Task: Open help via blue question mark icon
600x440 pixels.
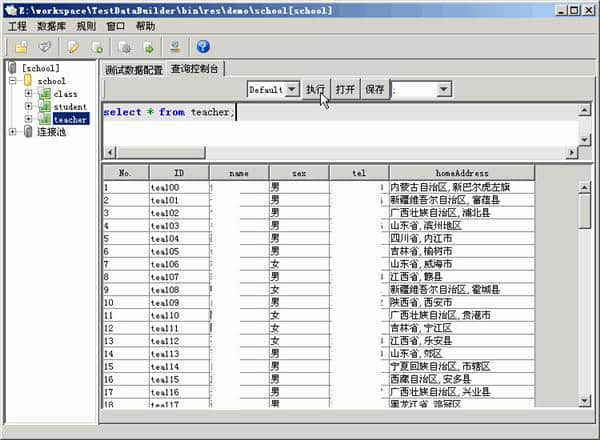Action: click(x=203, y=47)
